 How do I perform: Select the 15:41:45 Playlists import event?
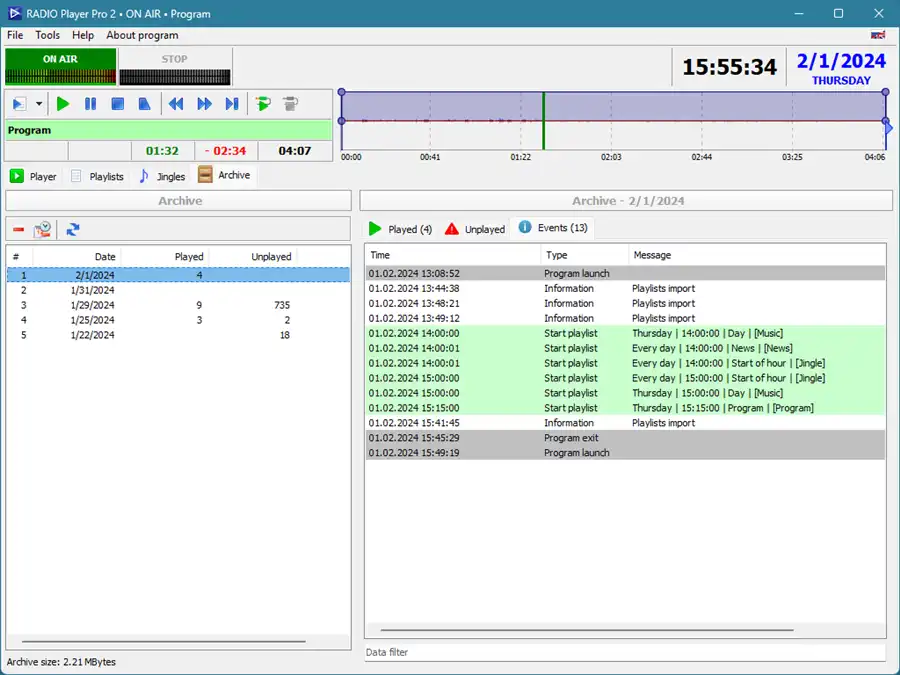coord(626,422)
